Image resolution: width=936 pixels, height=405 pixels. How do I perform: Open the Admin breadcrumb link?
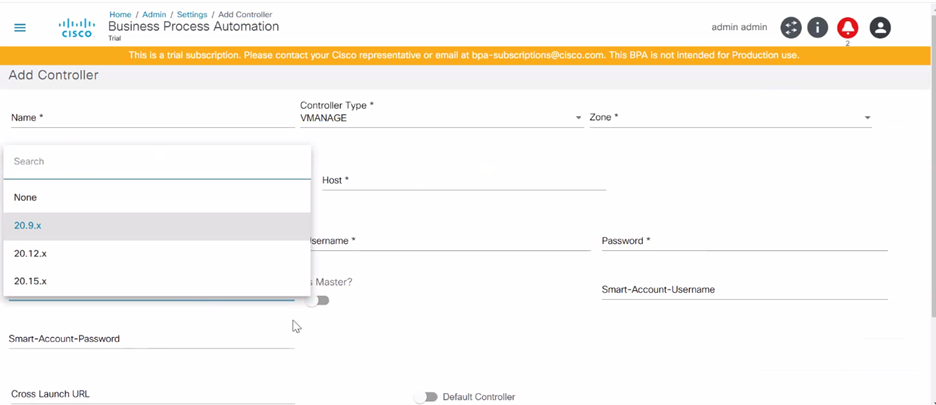(x=154, y=15)
